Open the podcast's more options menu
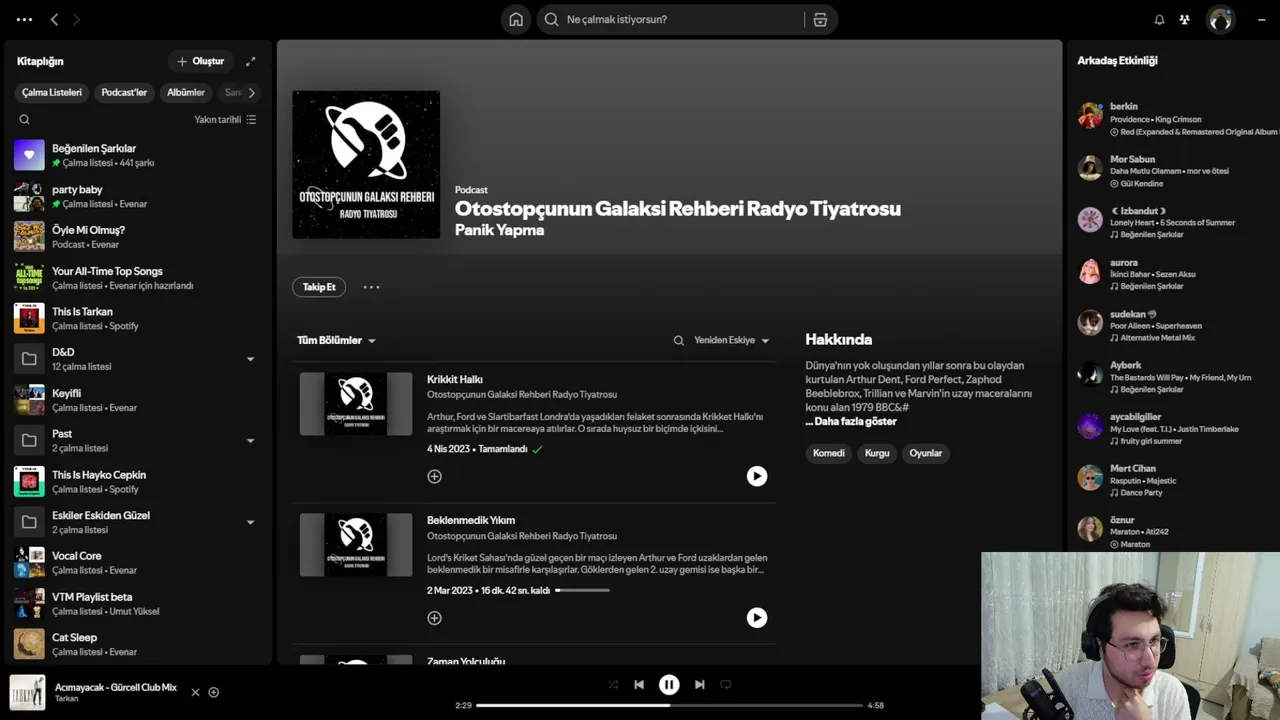Screen dimensions: 1280x720 (x=371, y=287)
